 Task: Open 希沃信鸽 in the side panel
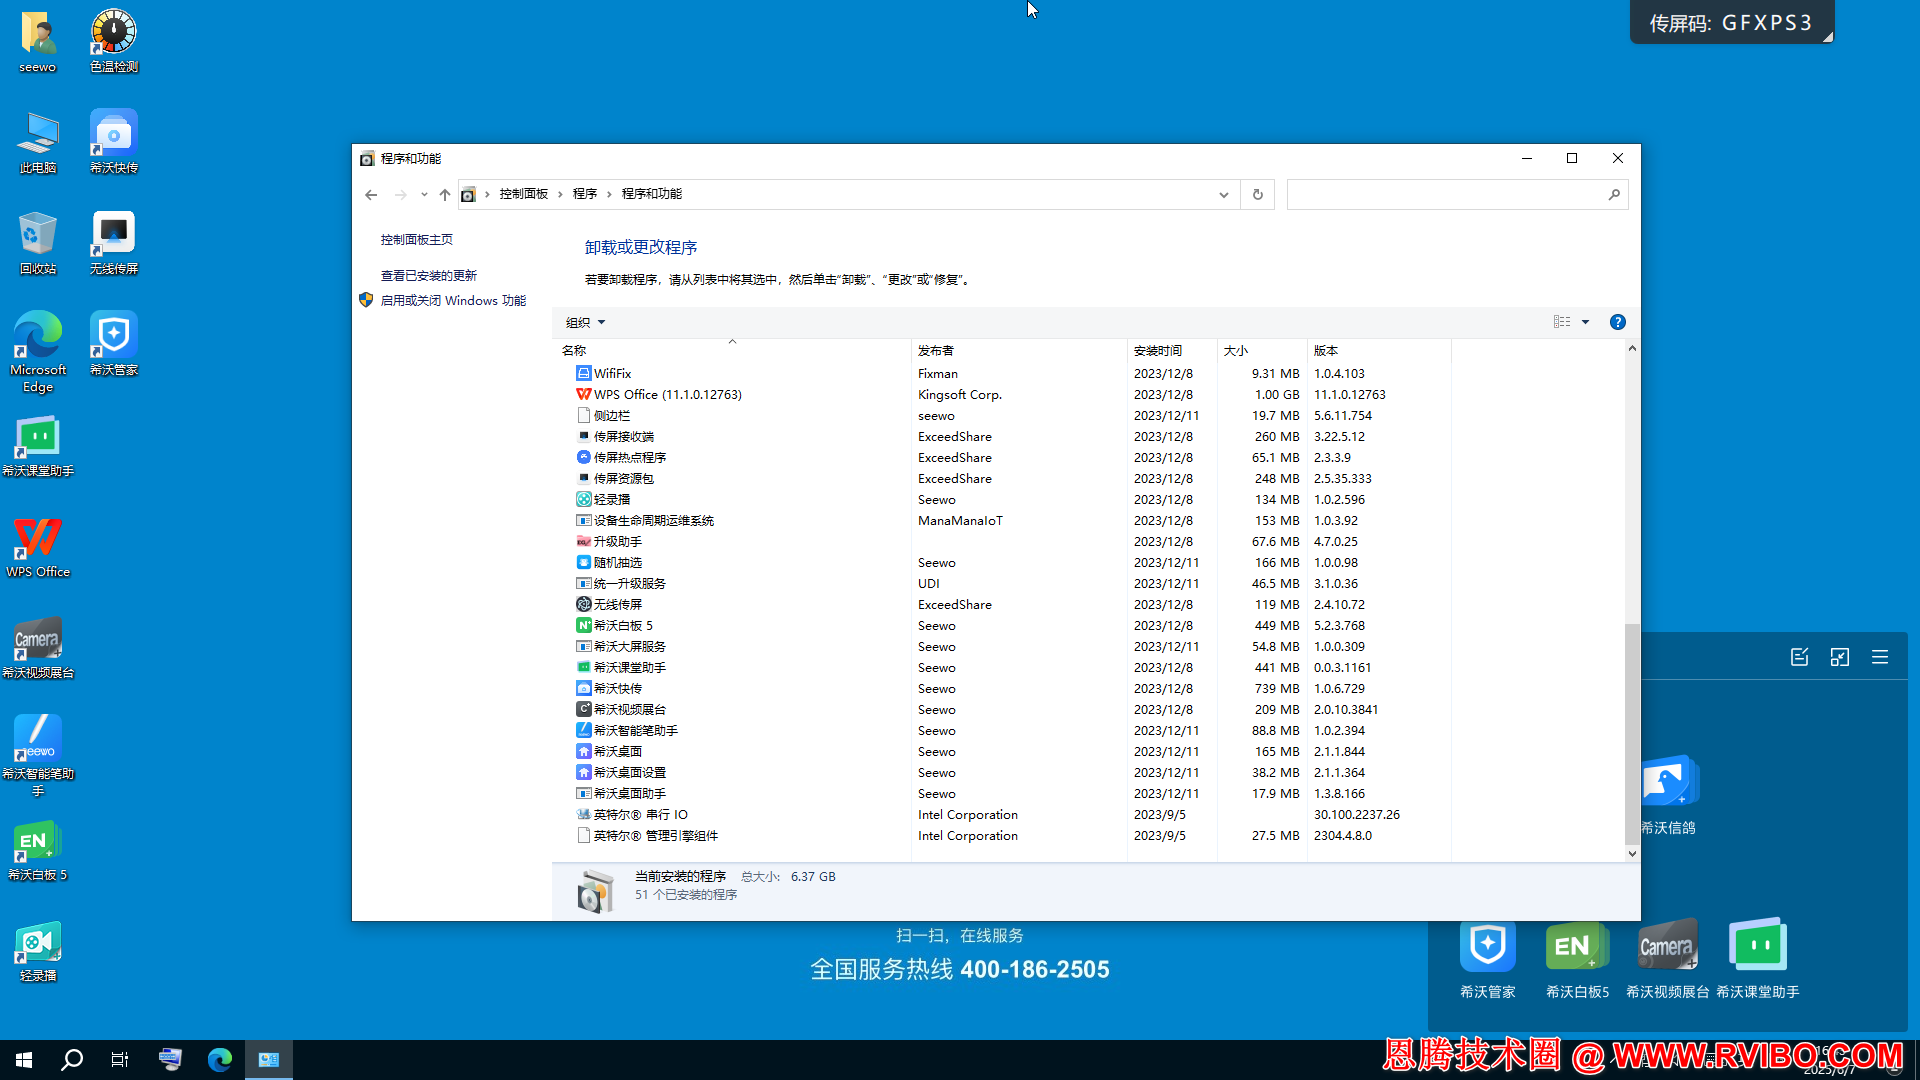click(x=1667, y=796)
